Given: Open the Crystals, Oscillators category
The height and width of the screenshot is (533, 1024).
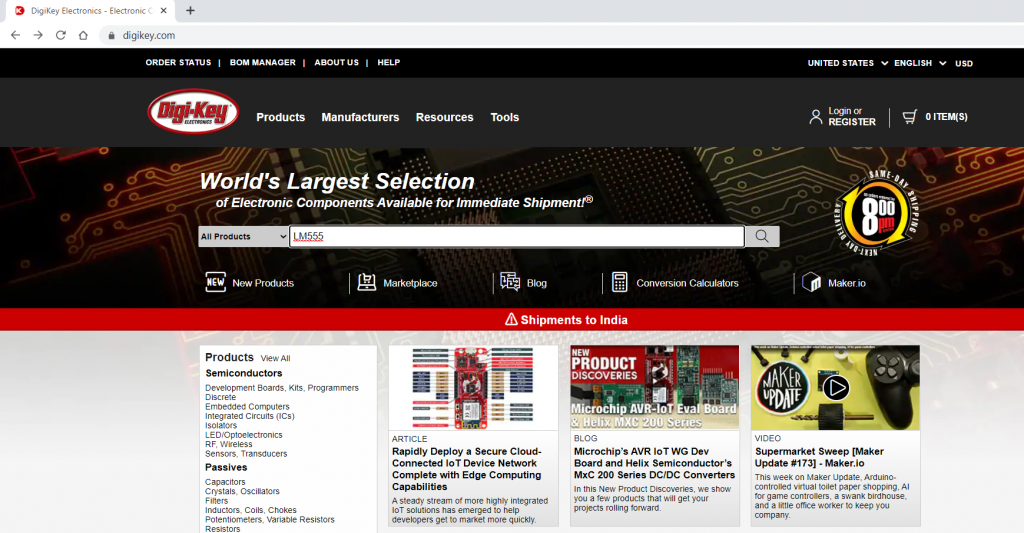Looking at the screenshot, I should point(242,491).
